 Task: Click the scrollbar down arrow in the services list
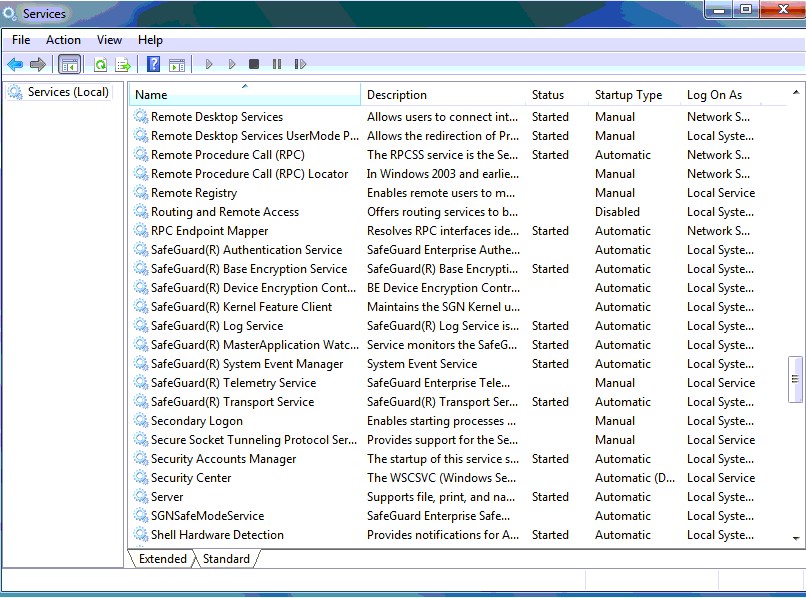[796, 538]
